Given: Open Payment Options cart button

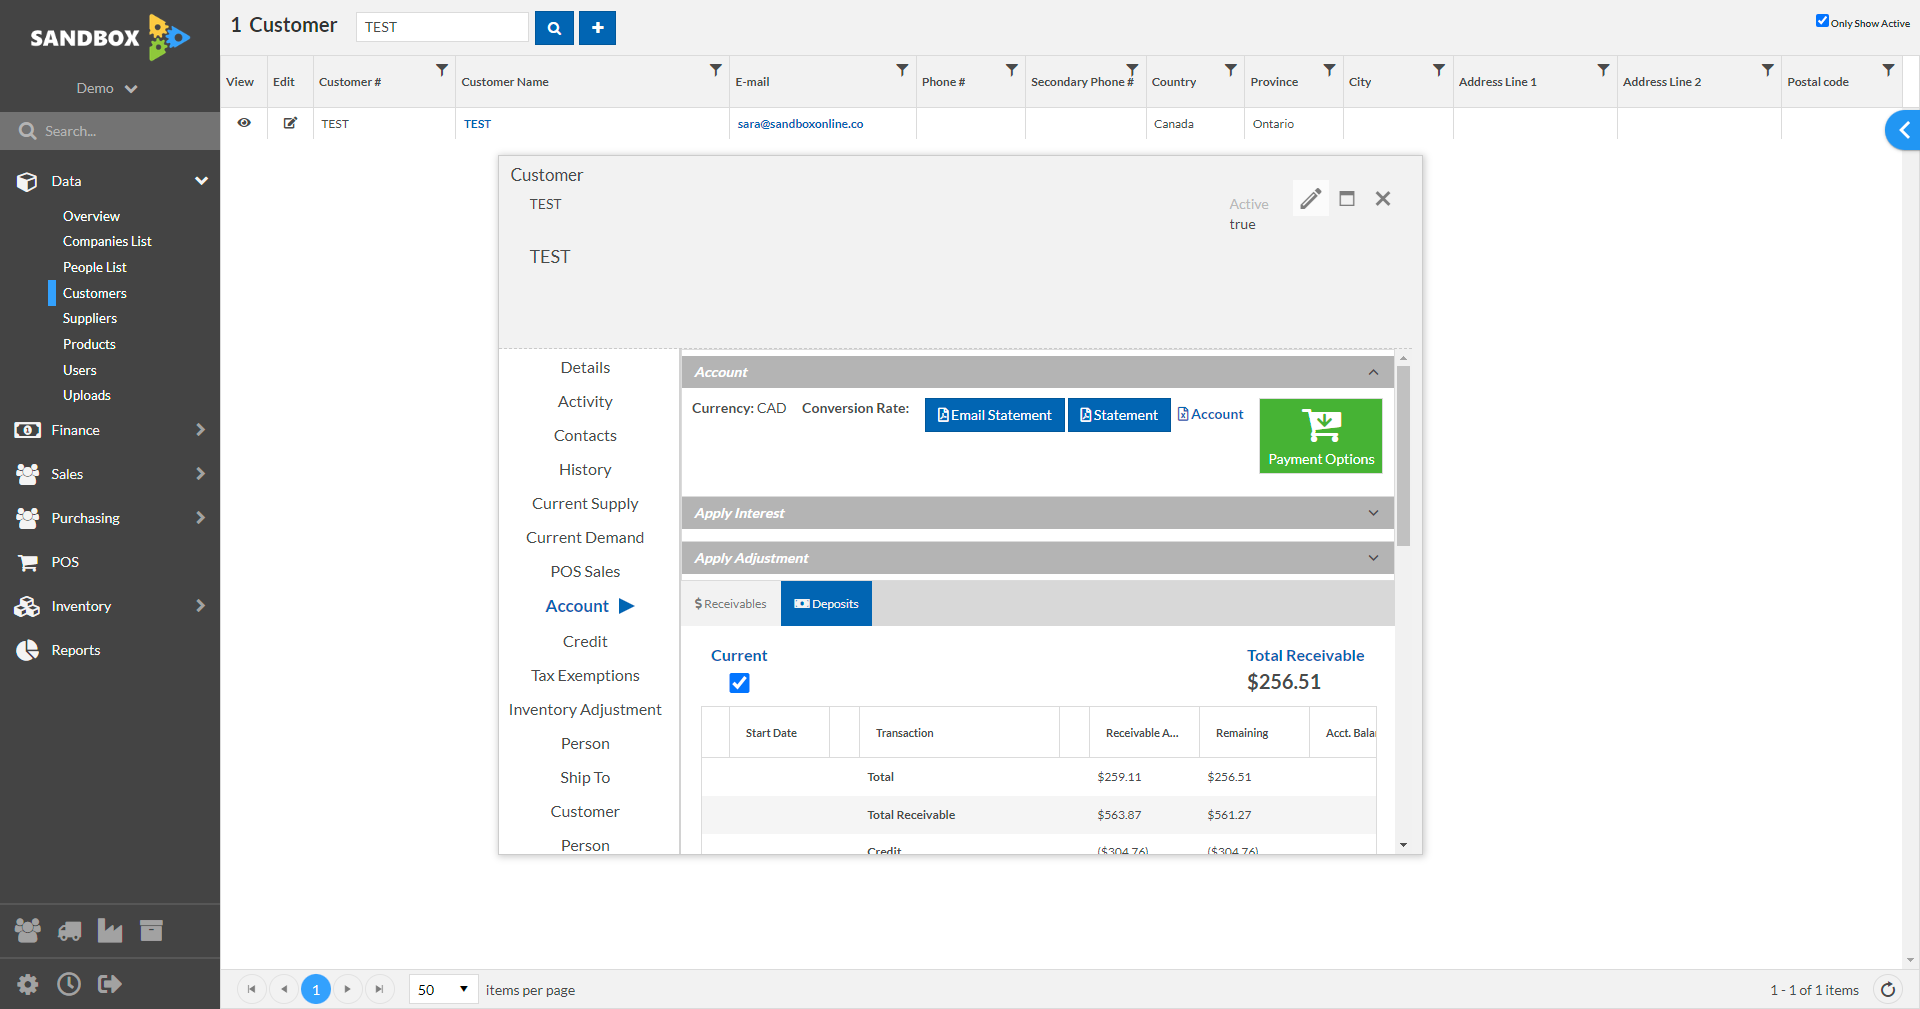Looking at the screenshot, I should tap(1321, 436).
